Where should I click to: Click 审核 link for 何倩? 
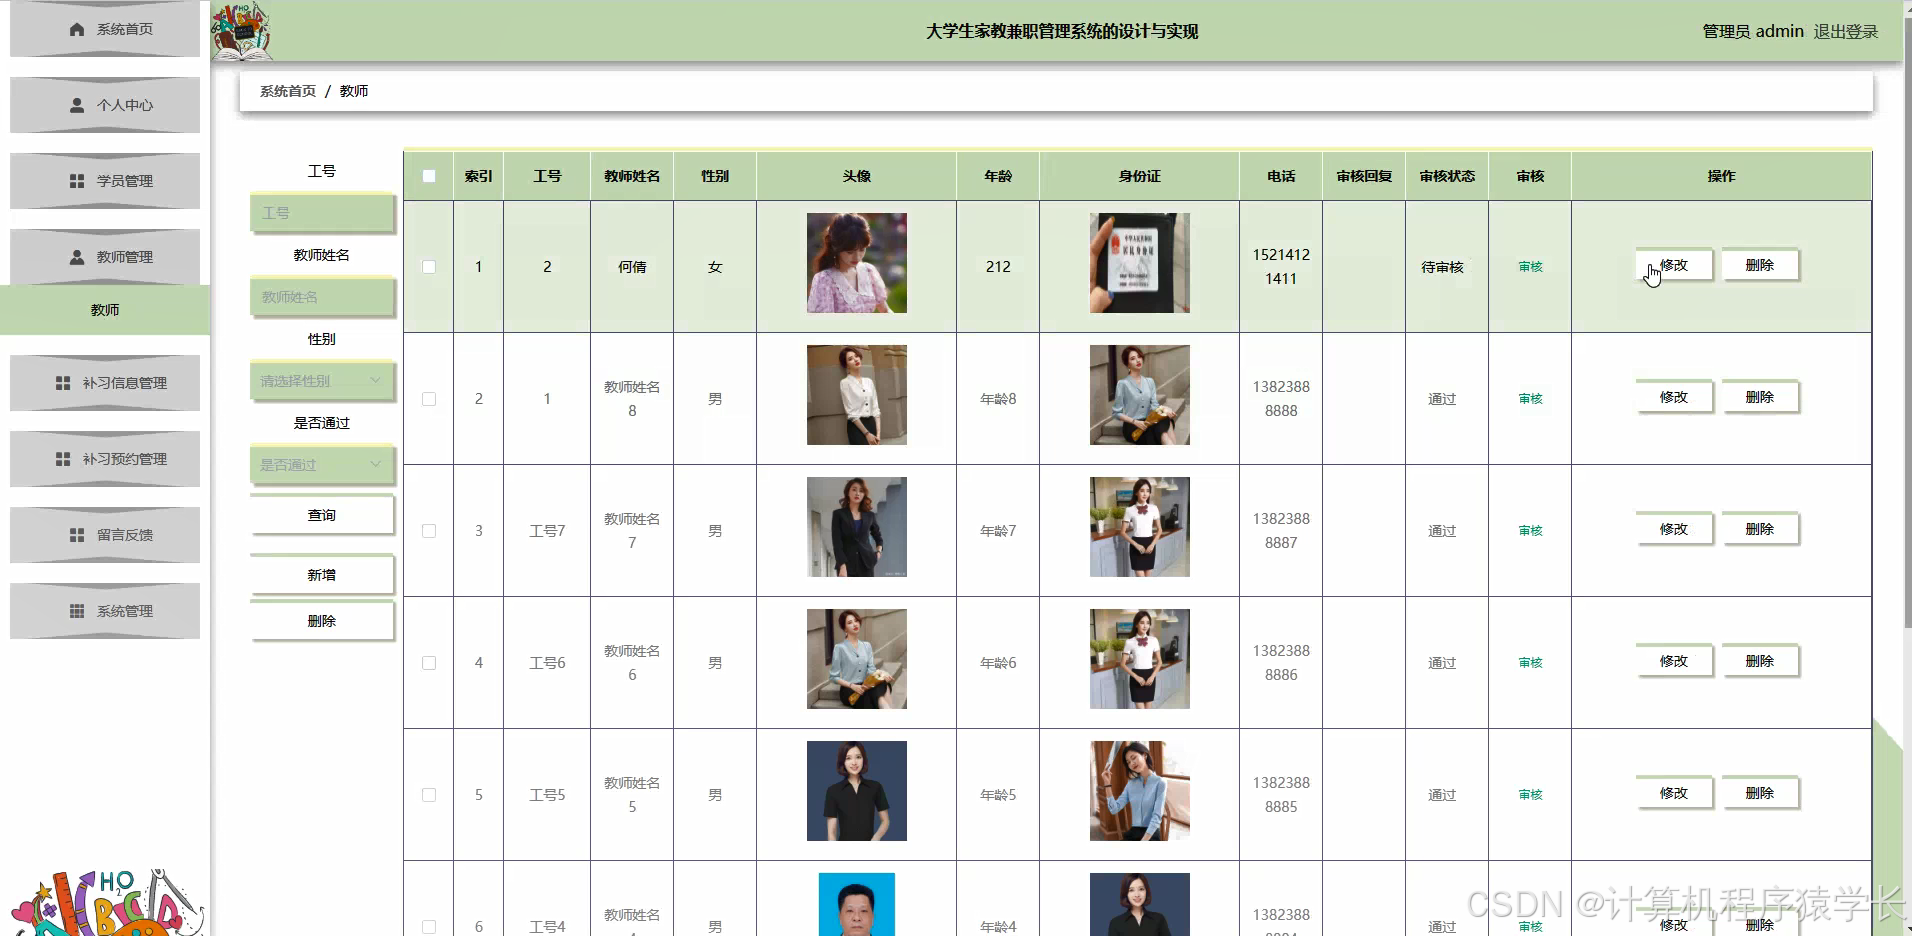tap(1530, 267)
